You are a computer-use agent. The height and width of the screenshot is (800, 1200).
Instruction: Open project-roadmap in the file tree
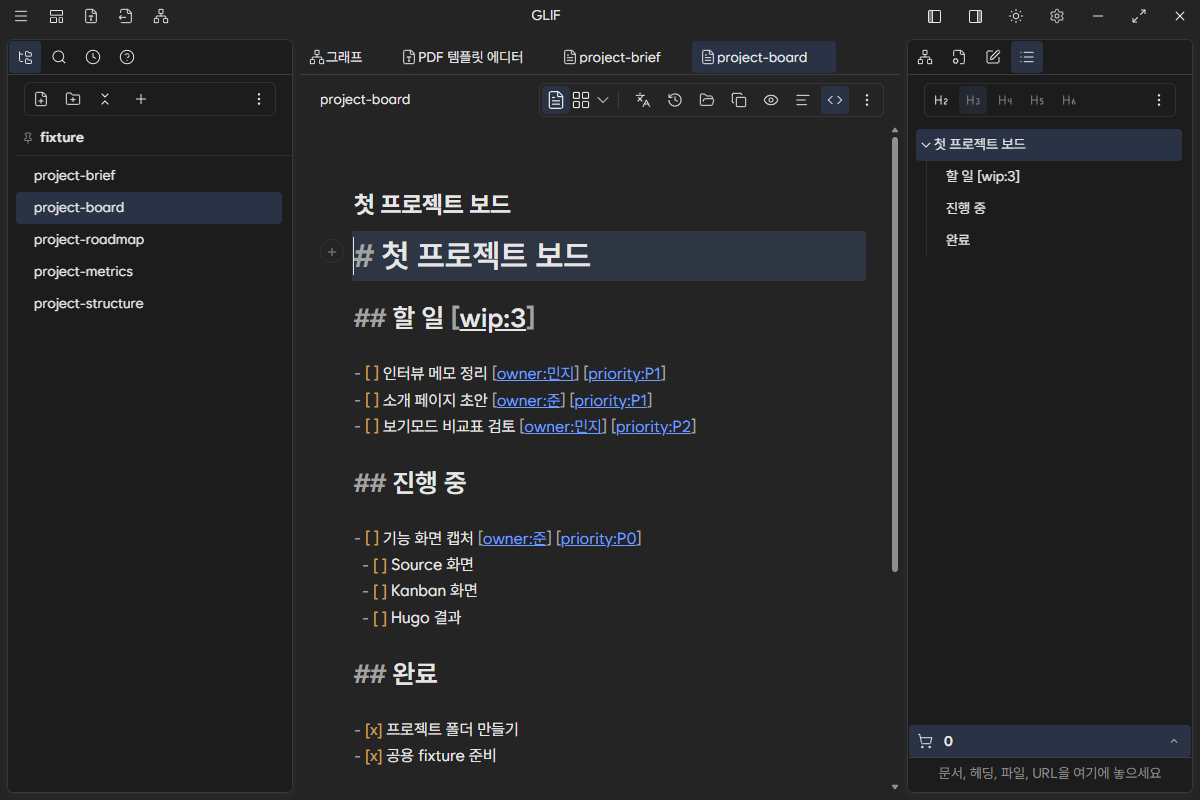pos(149,239)
